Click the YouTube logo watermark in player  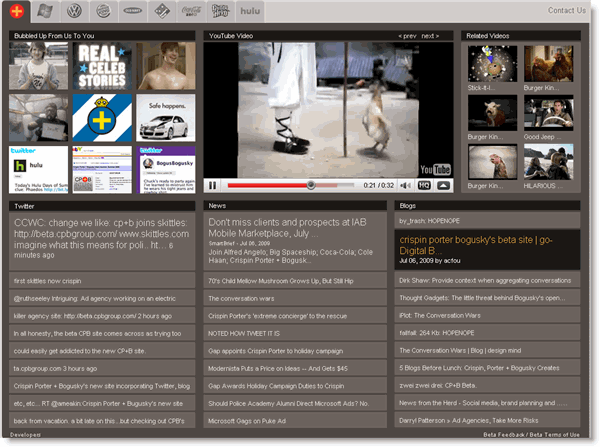tap(435, 170)
